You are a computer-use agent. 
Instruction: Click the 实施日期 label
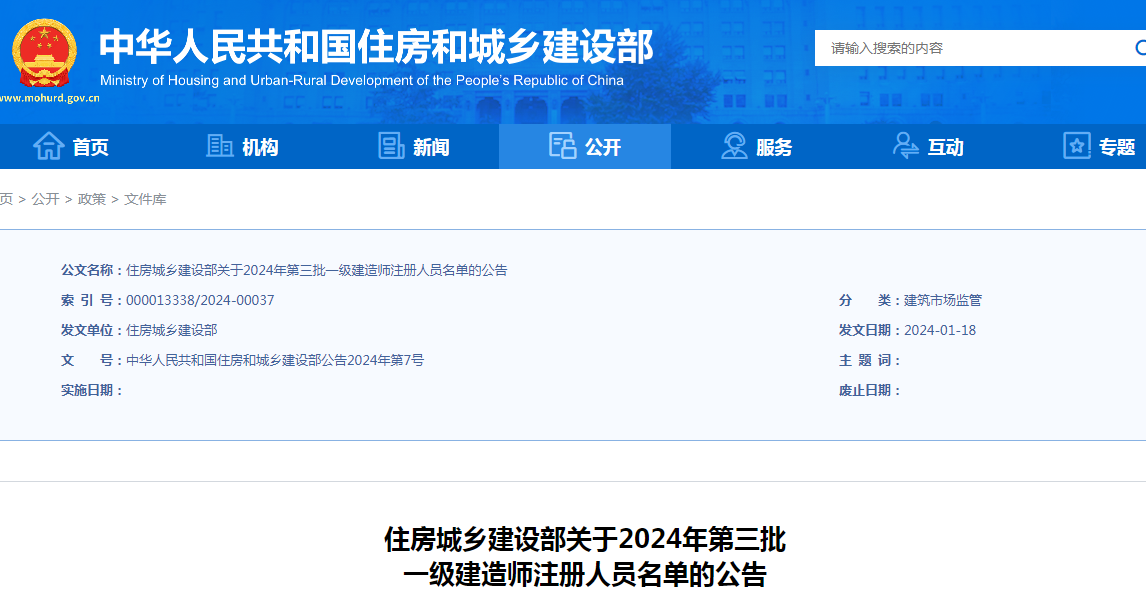click(x=91, y=390)
